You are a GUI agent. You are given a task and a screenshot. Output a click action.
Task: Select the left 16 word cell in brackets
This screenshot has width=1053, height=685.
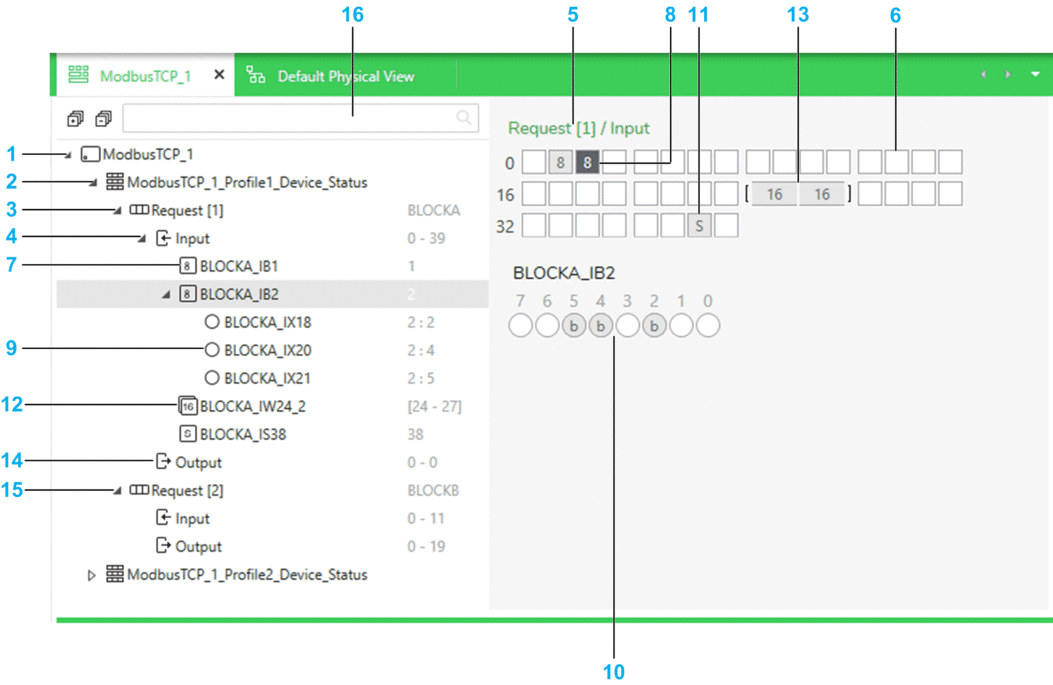pyautogui.click(x=774, y=194)
